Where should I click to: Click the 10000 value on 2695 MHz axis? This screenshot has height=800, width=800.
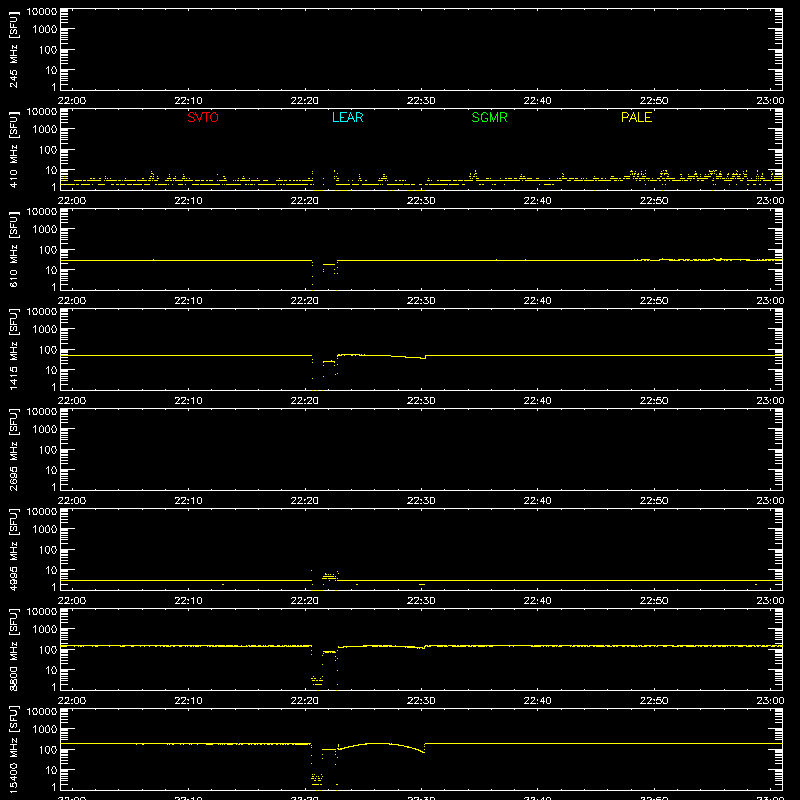pos(42,412)
